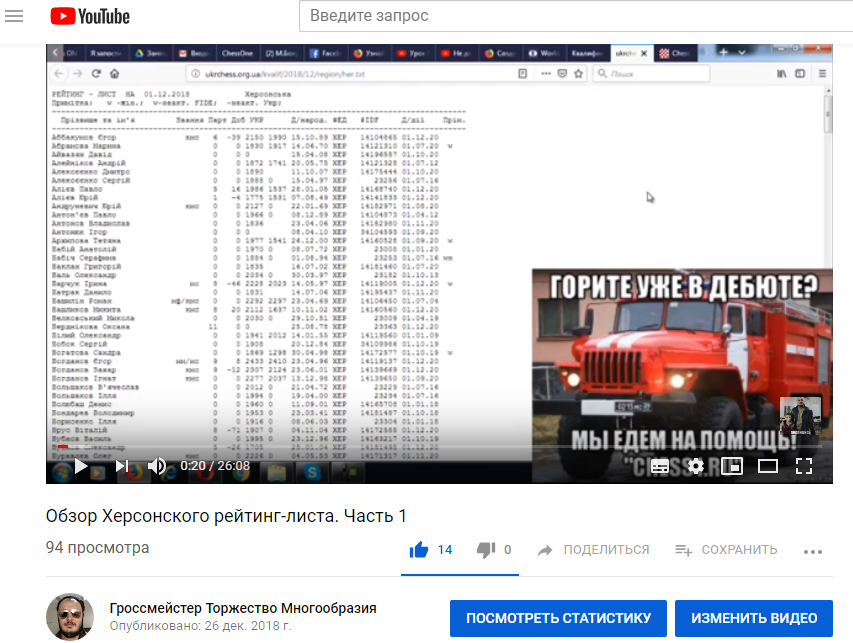Image resolution: width=853 pixels, height=643 pixels.
Task: Open the YouTube hamburger guide menu
Action: tap(14, 16)
